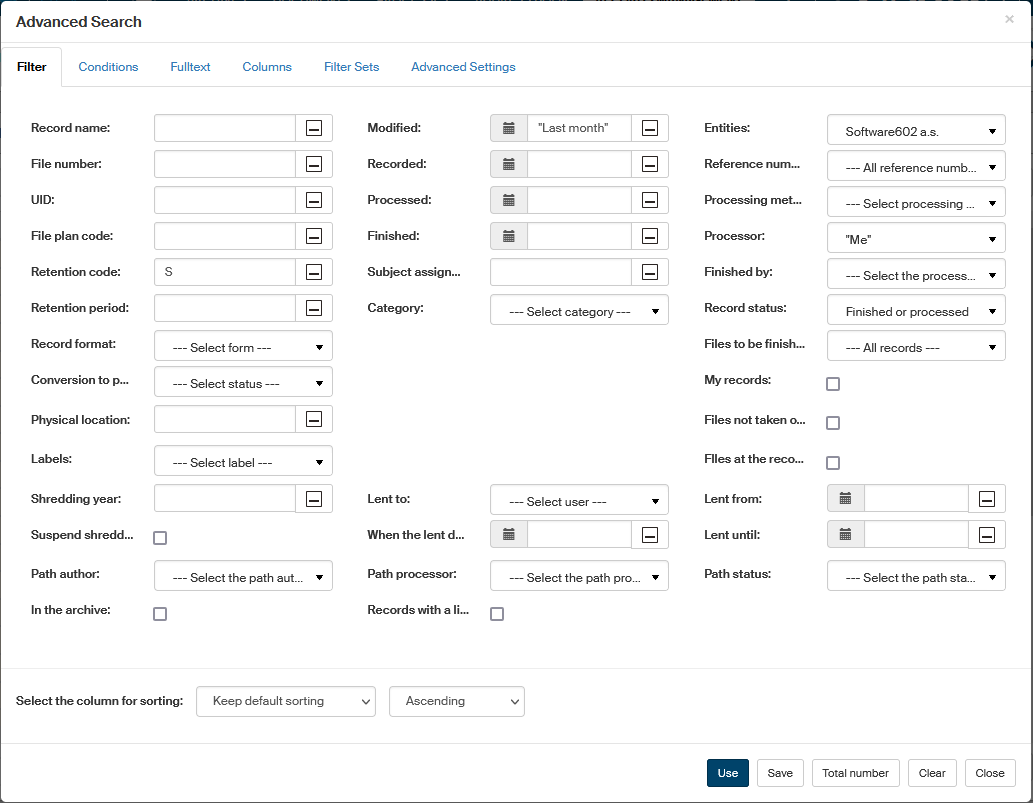Click the calendar icon beside Modified field
Screen dimensions: 1033x803
point(509,128)
